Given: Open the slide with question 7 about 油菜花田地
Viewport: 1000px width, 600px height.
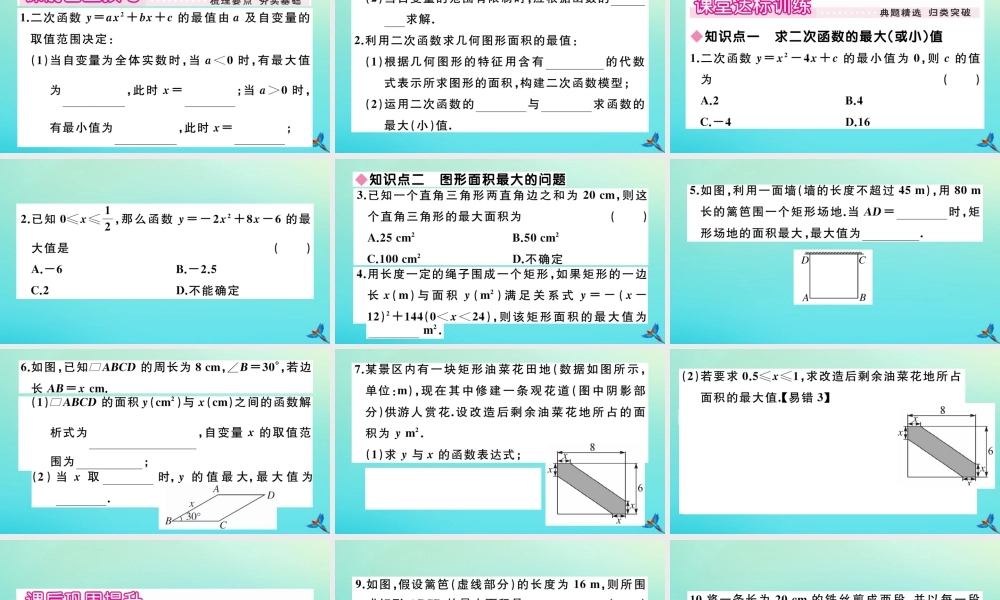Looking at the screenshot, I should [x=499, y=441].
